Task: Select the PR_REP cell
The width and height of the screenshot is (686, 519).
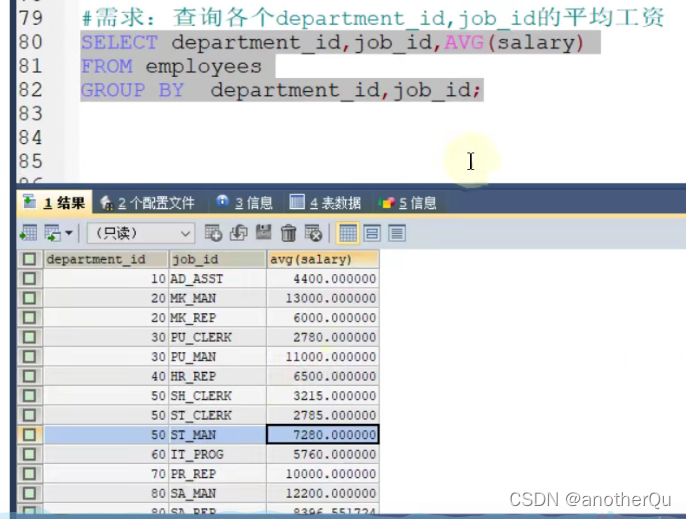Action: coord(217,474)
